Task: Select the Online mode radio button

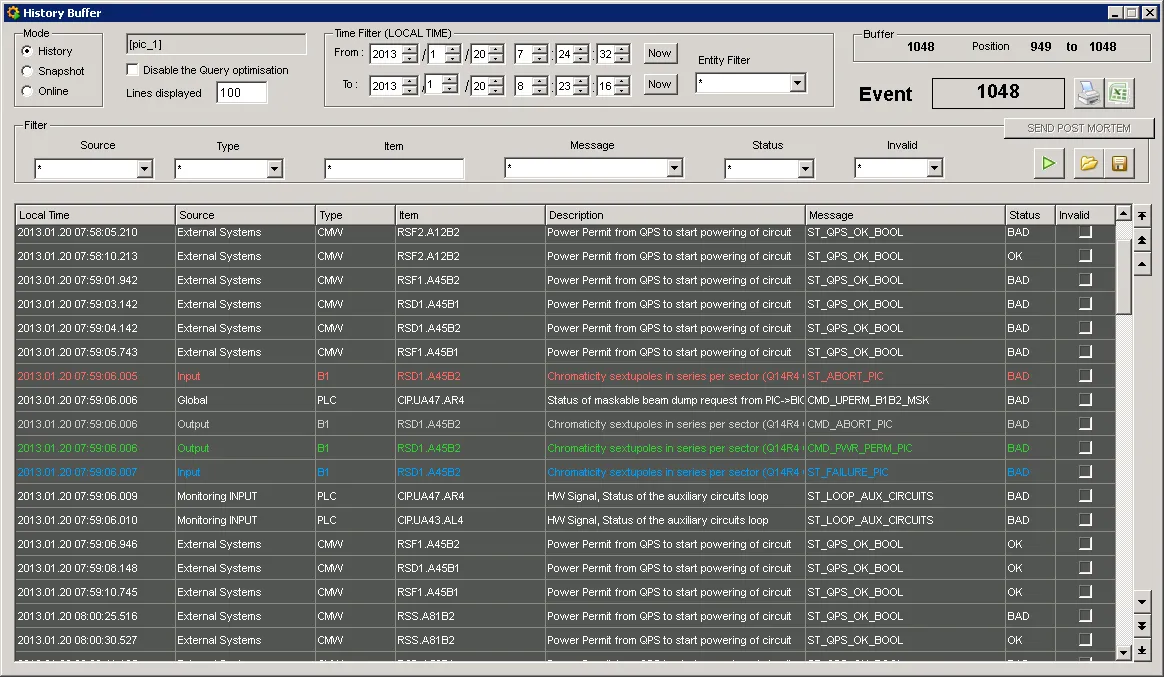Action: pyautogui.click(x=27, y=91)
